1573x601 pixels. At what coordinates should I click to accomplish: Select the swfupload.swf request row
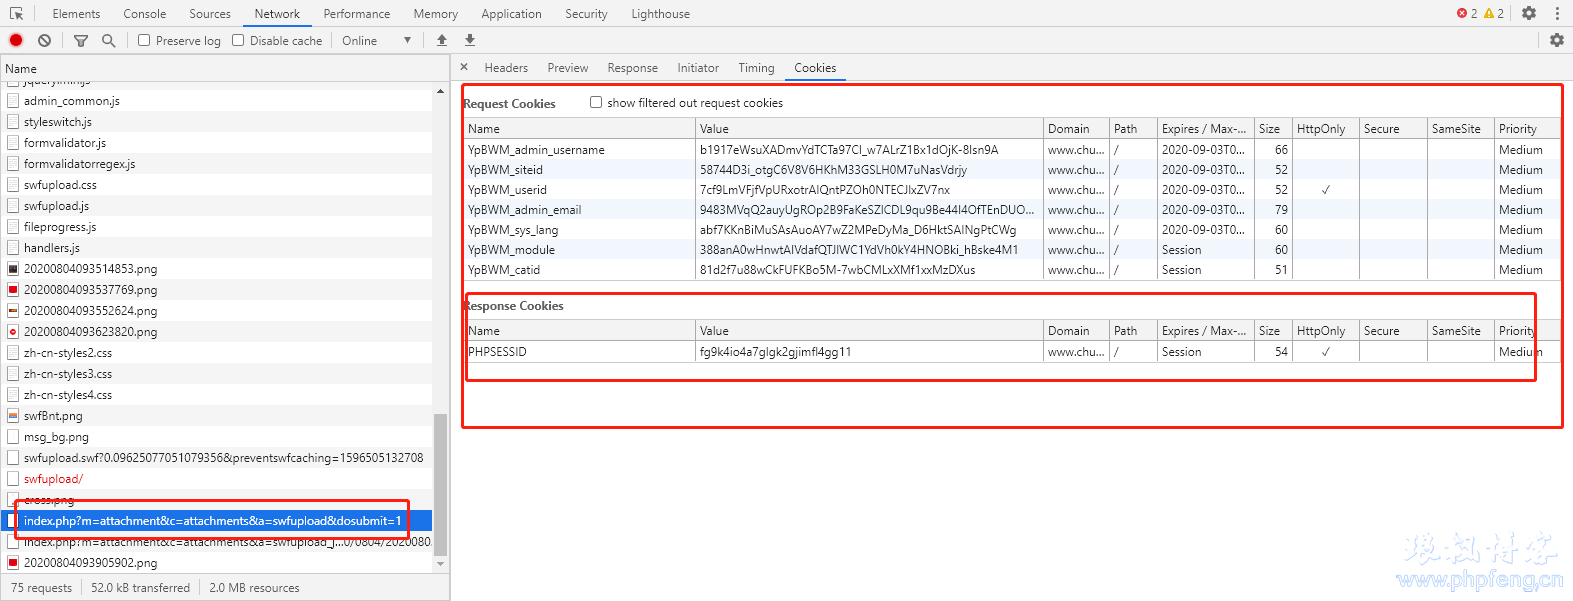216,458
